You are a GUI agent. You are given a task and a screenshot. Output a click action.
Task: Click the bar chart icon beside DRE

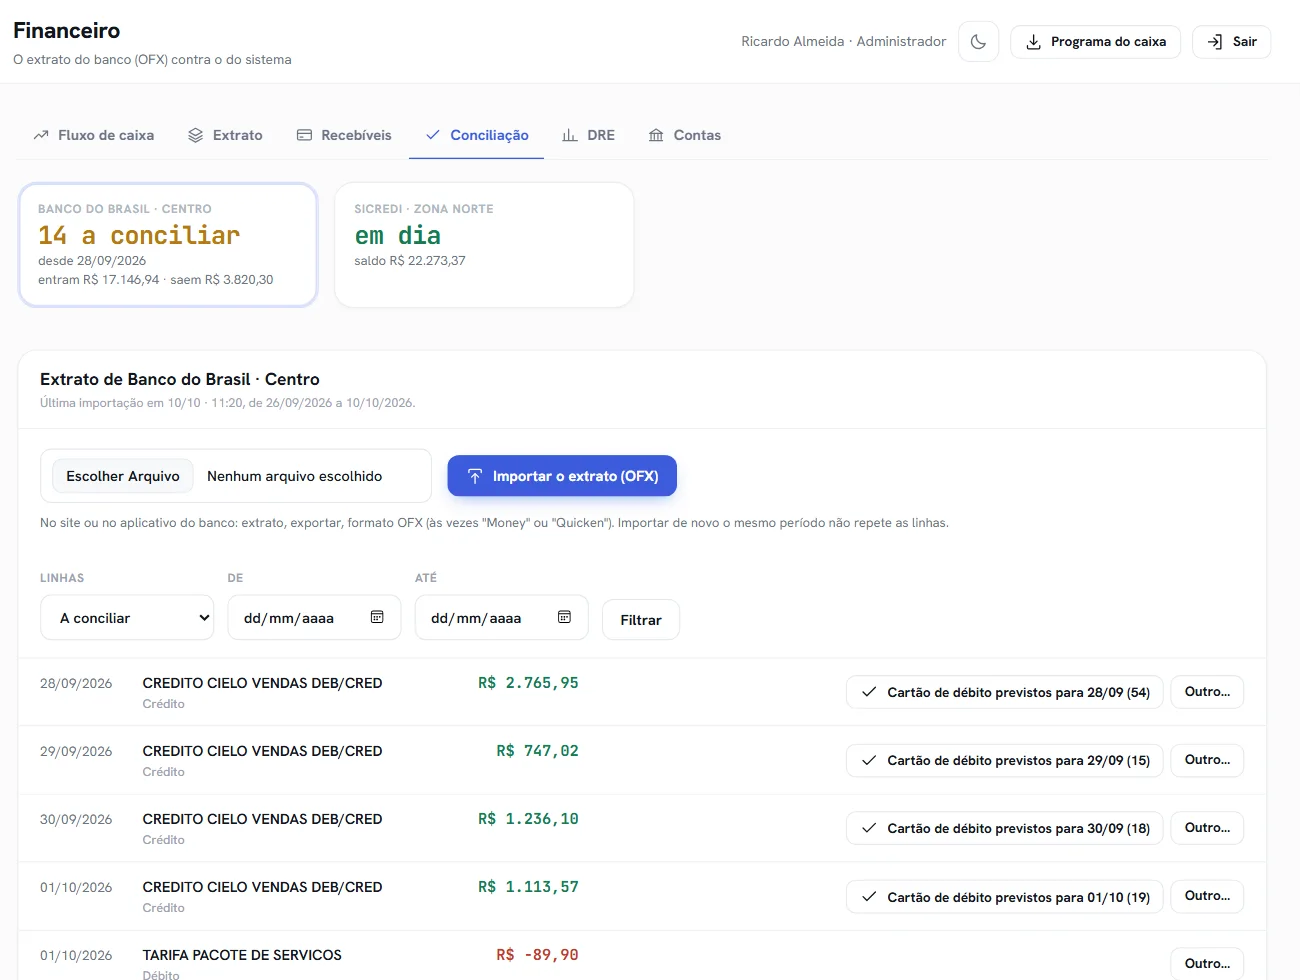(570, 135)
